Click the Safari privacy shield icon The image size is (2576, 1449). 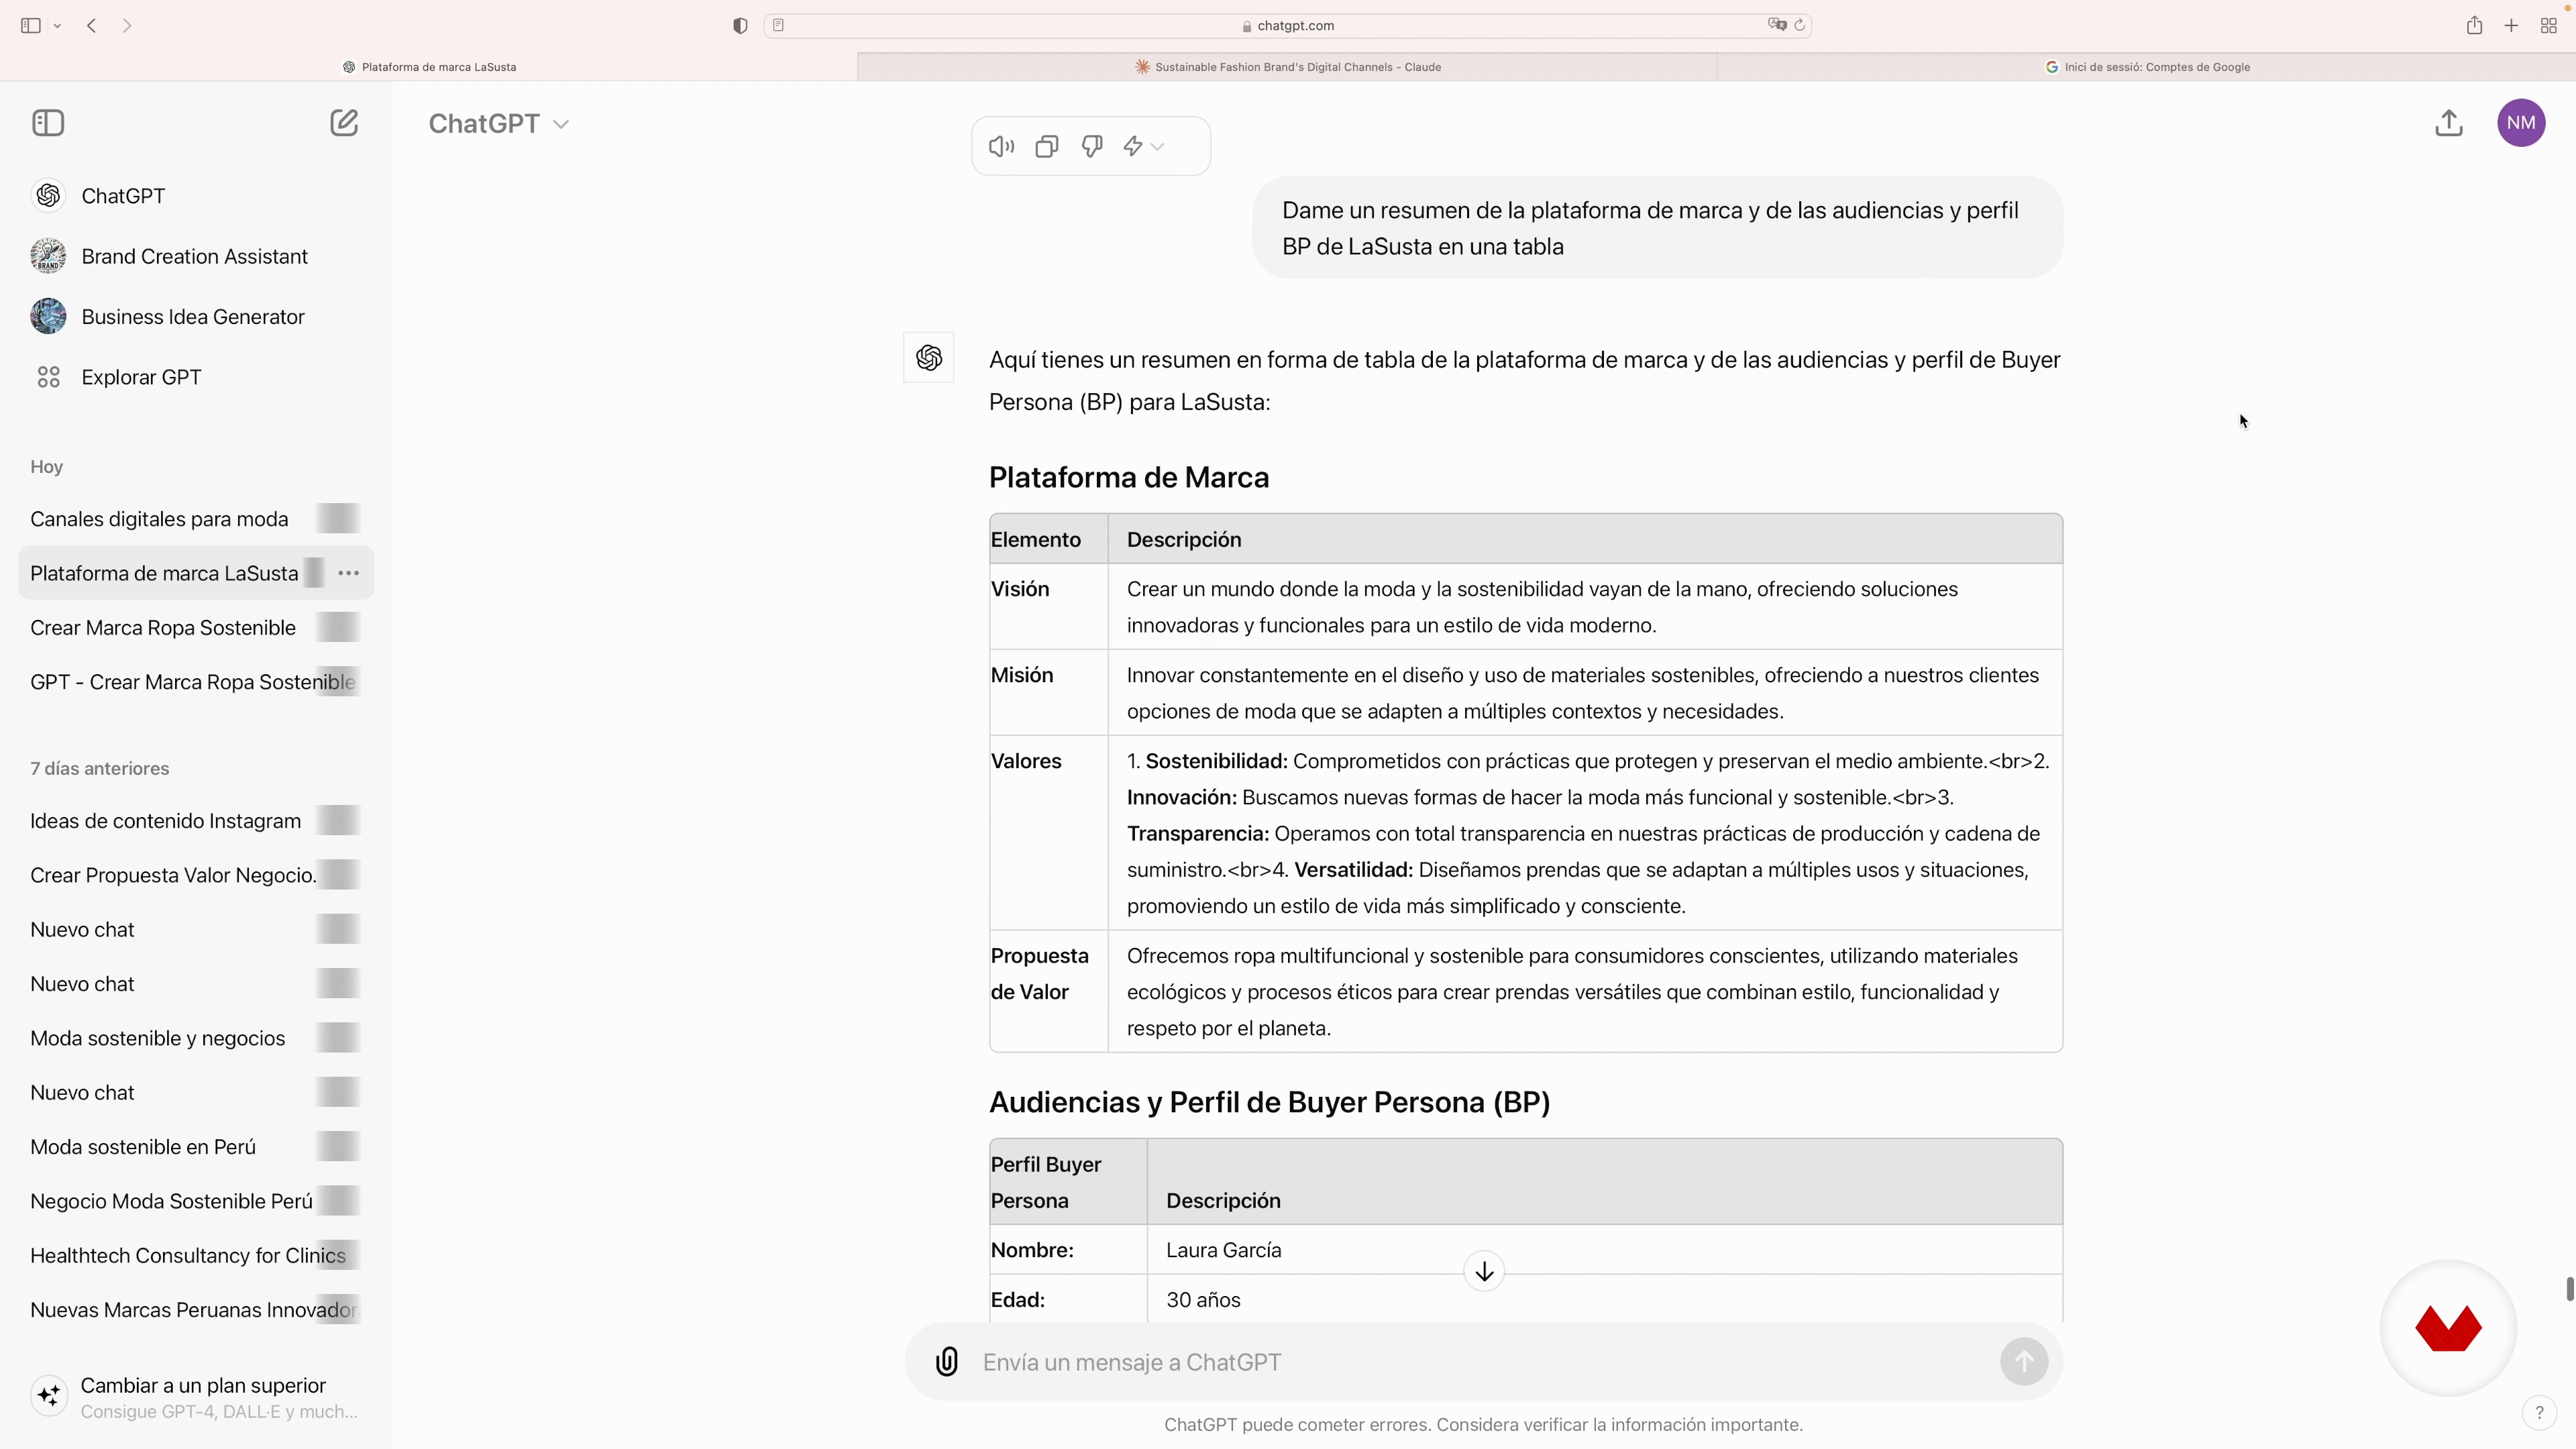point(740,25)
